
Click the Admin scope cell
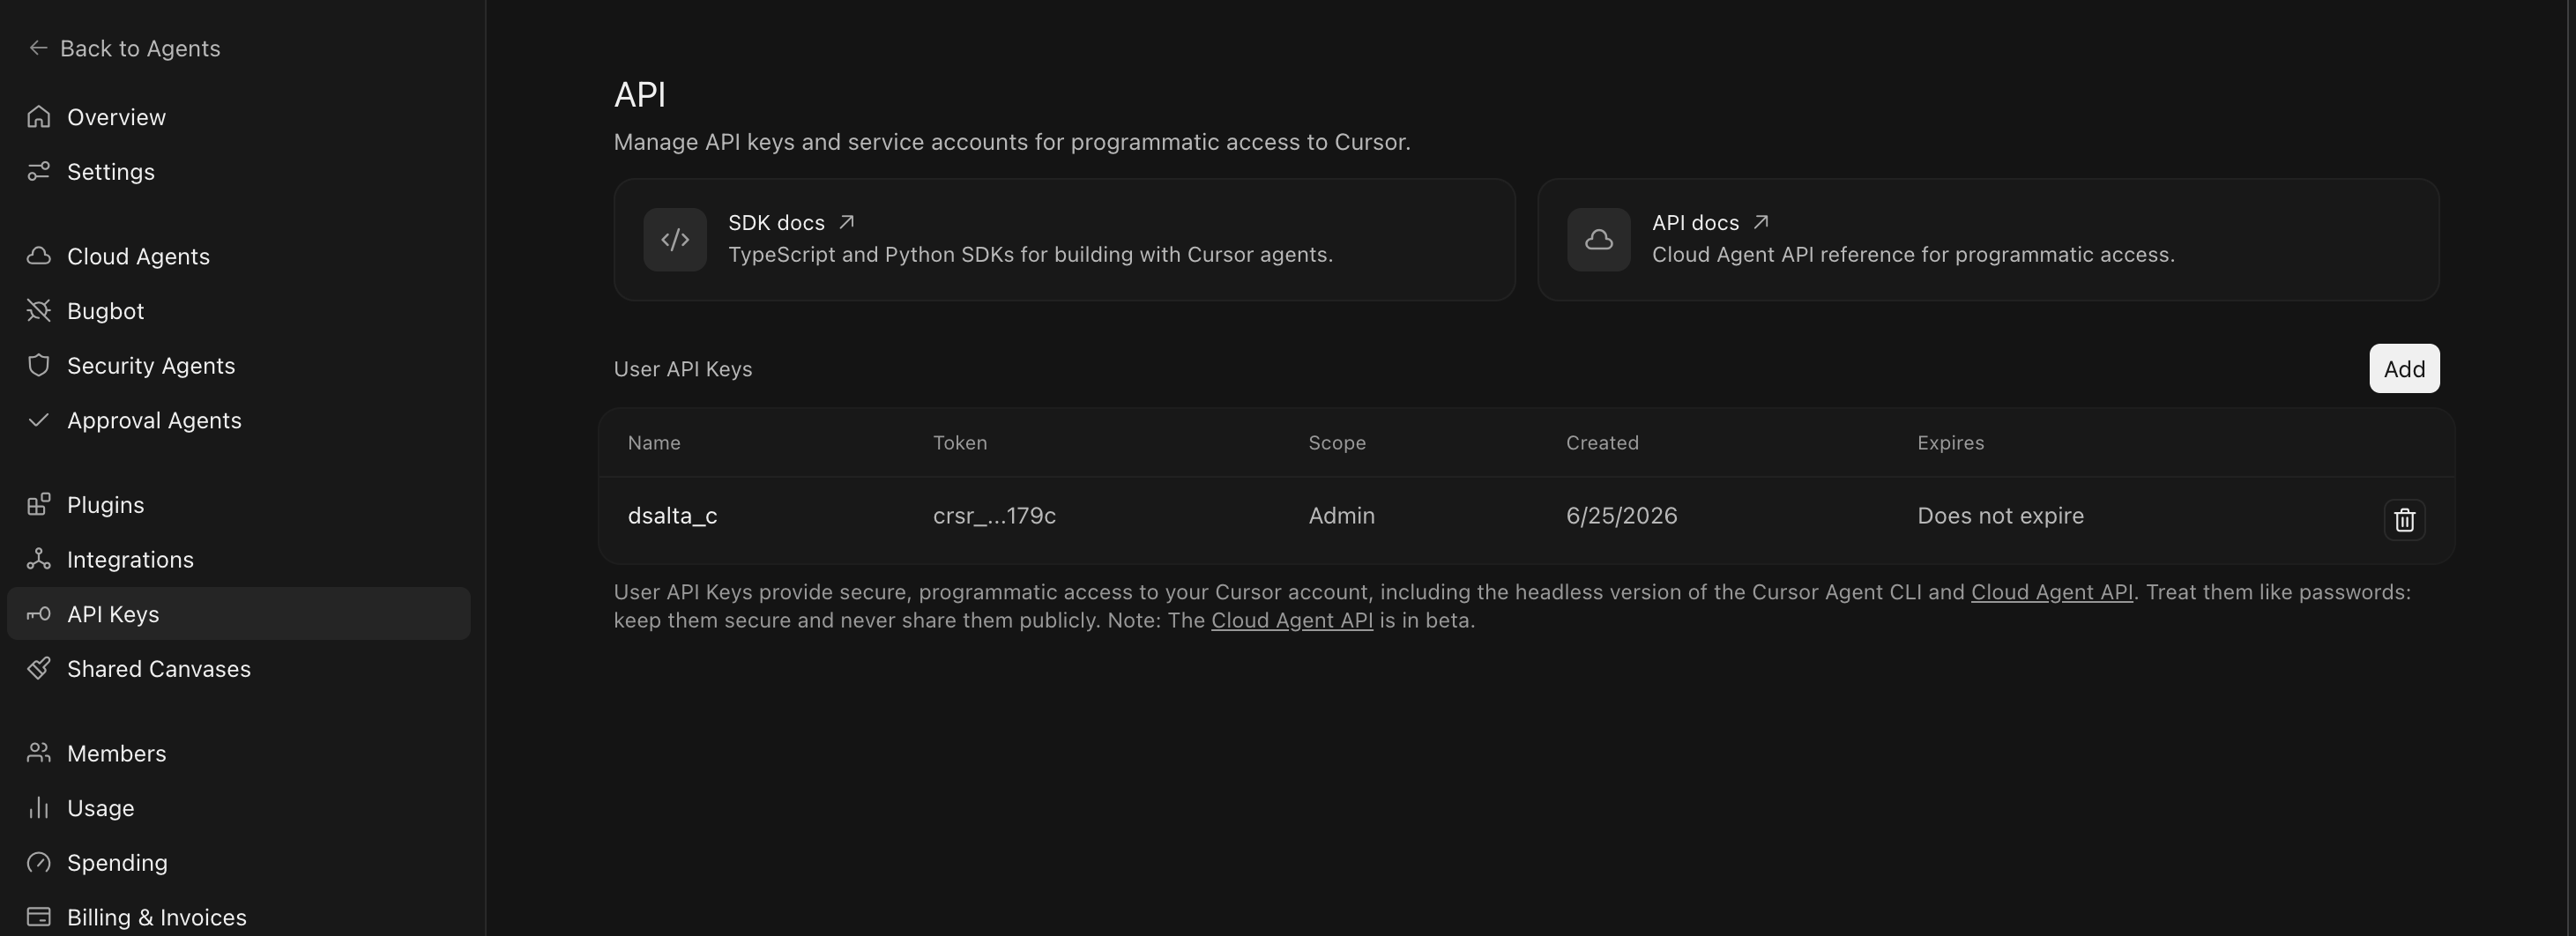pyautogui.click(x=1341, y=516)
